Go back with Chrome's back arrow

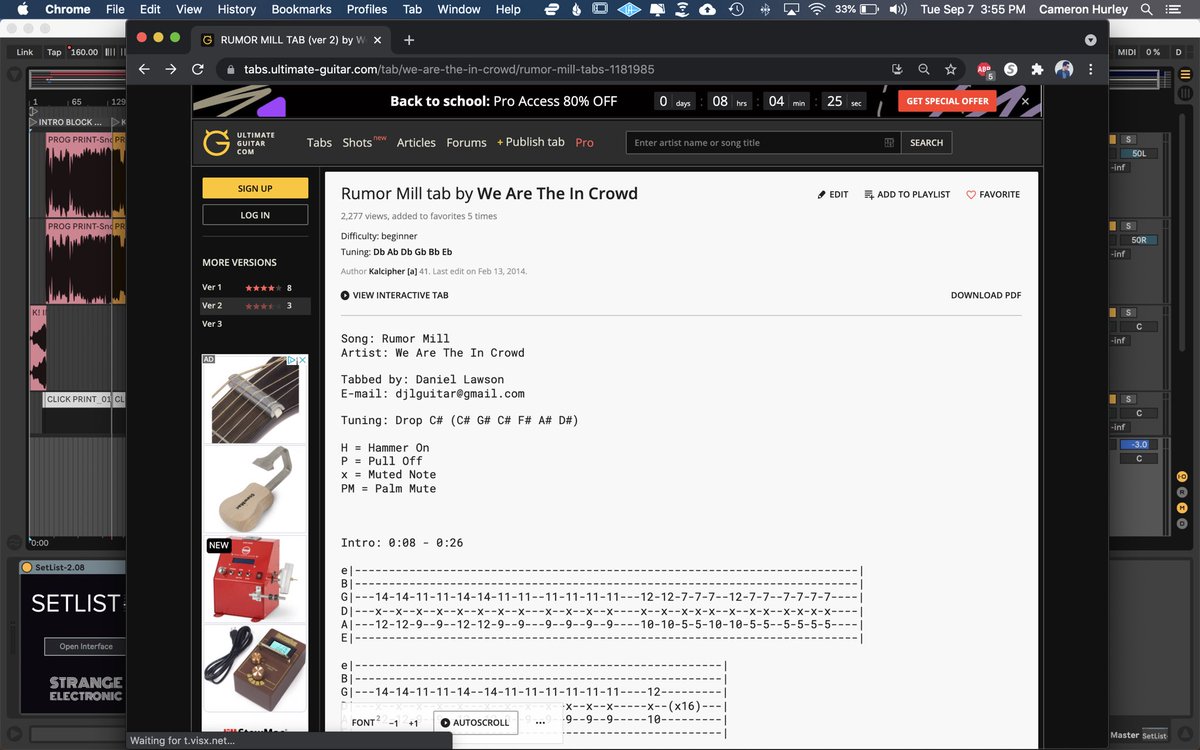pyautogui.click(x=144, y=69)
